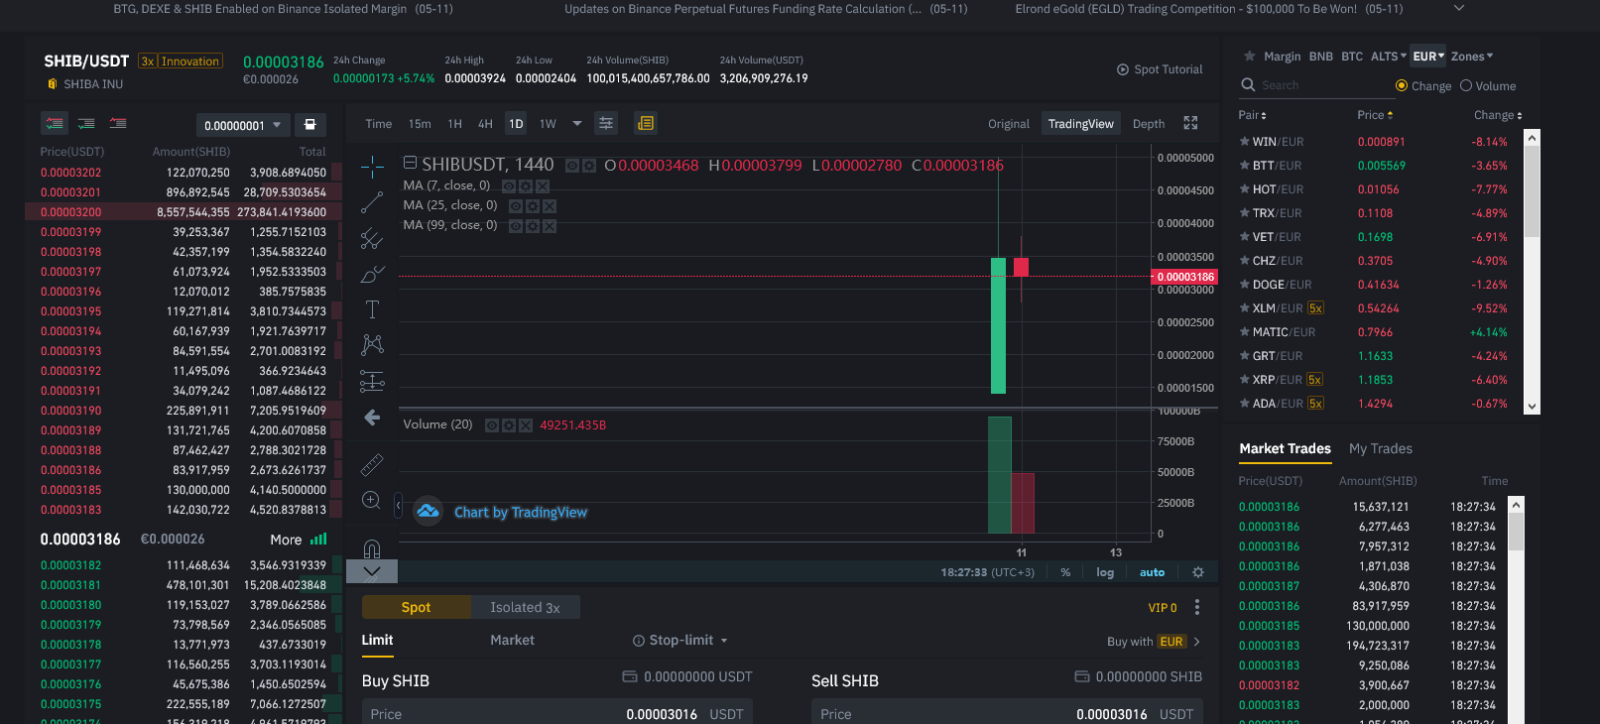Open the ALTS markets dropdown
Image resolution: width=1600 pixels, height=724 pixels.
pyautogui.click(x=1388, y=56)
